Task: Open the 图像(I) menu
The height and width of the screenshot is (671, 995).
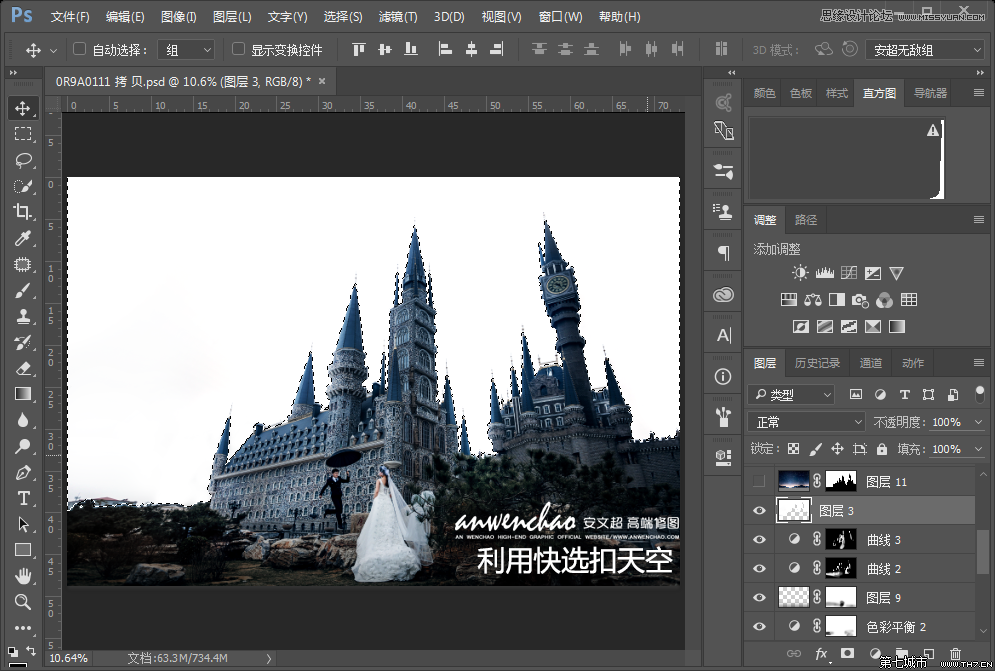Action: coord(178,17)
